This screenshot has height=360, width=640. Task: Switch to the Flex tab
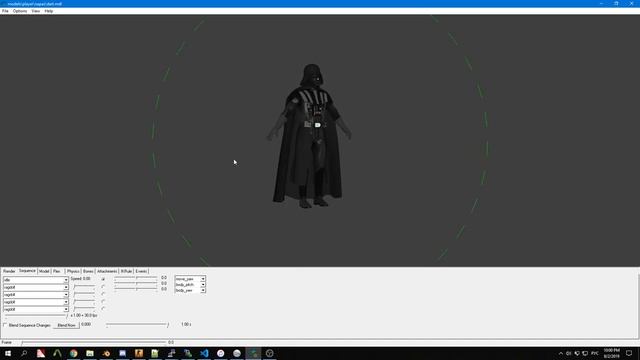[57, 271]
